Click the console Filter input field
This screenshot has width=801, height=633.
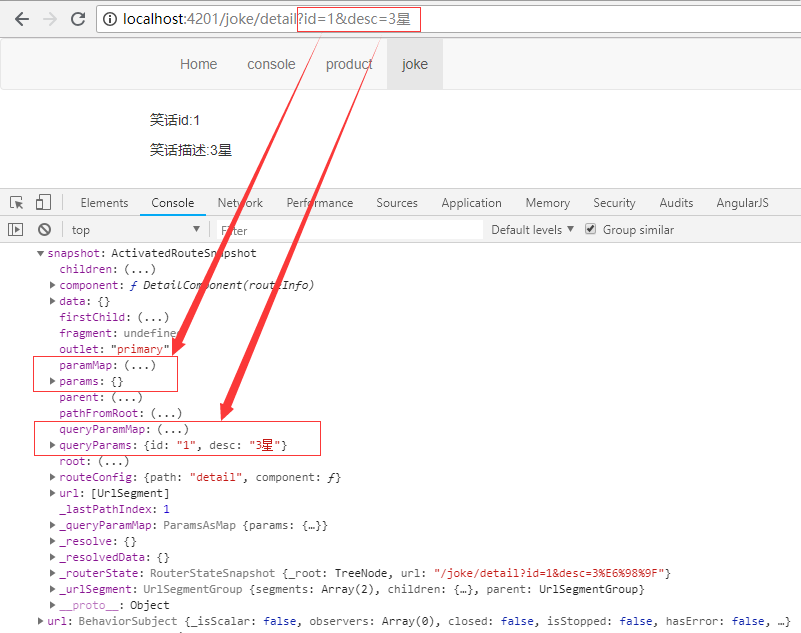point(320,230)
